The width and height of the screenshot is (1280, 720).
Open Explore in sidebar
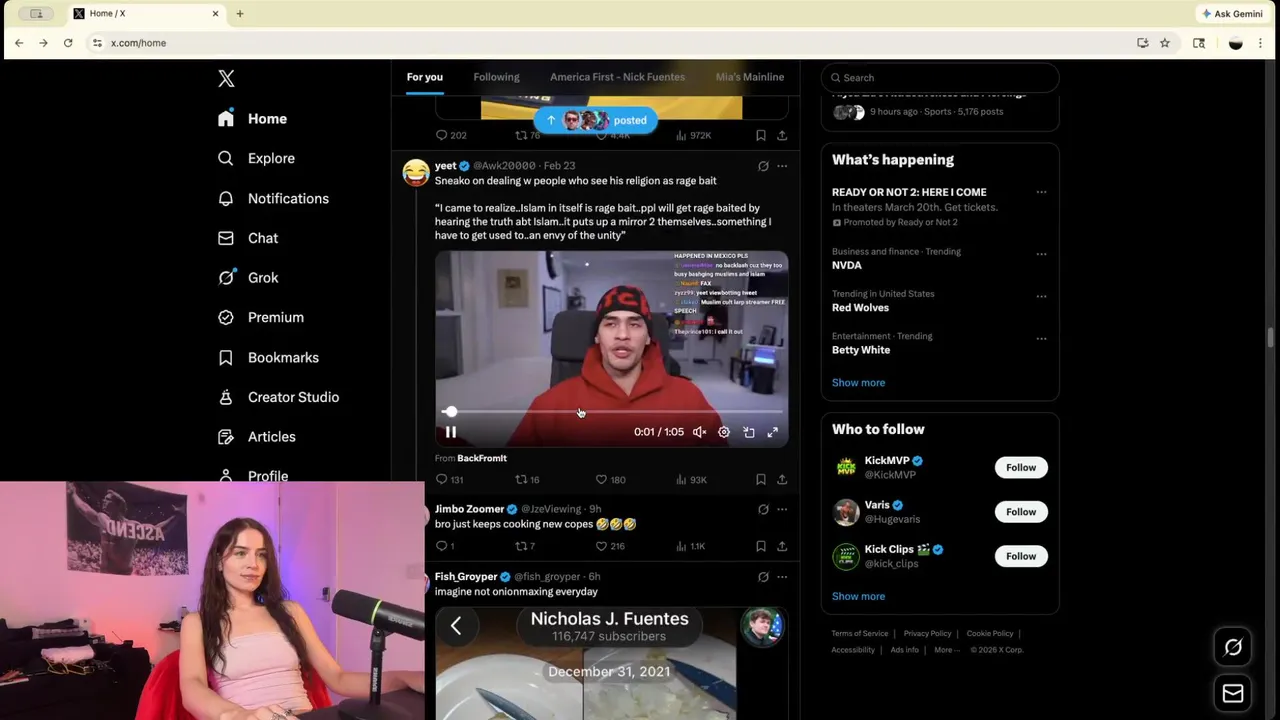pos(257,158)
